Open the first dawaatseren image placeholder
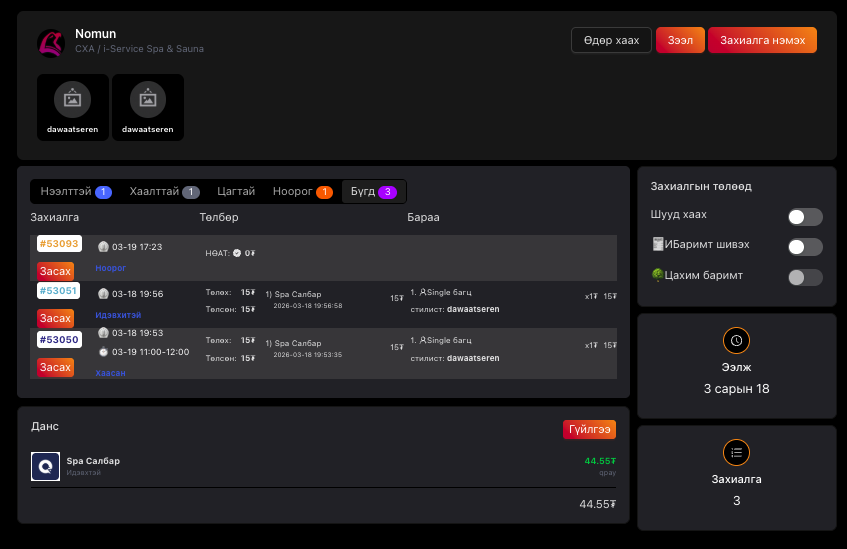Image resolution: width=847 pixels, height=549 pixels. 72,99
